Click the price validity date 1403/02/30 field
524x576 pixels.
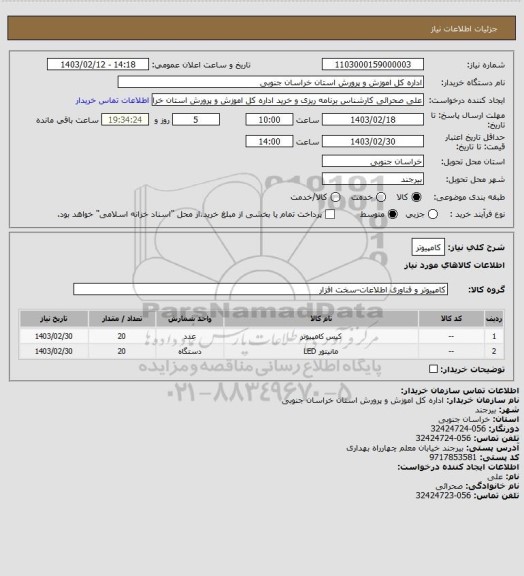(x=373, y=141)
